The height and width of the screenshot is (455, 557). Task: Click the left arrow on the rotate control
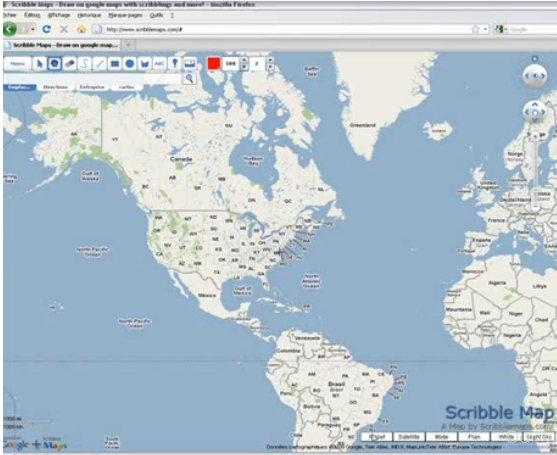click(527, 76)
